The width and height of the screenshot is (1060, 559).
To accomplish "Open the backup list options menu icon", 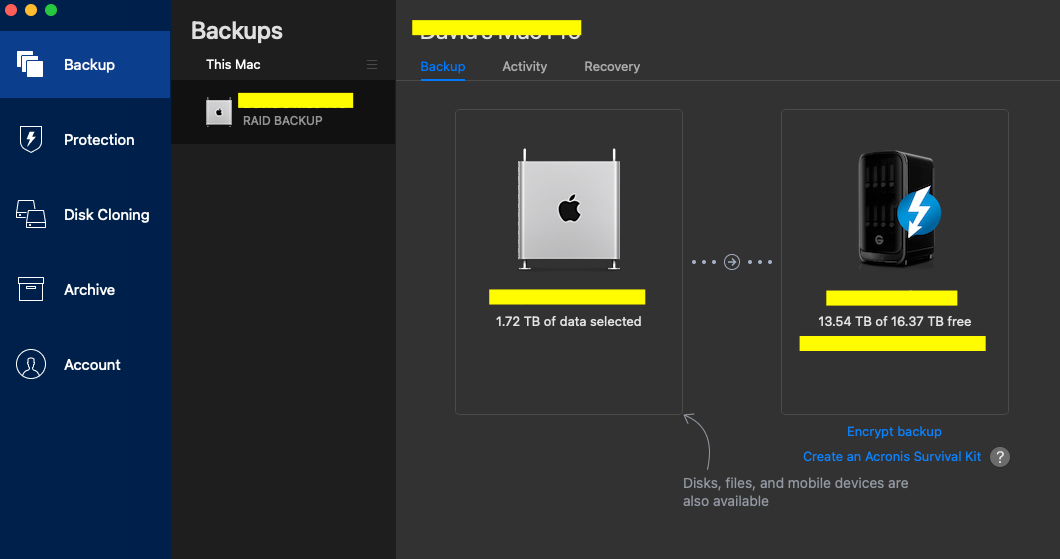I will coord(372,64).
